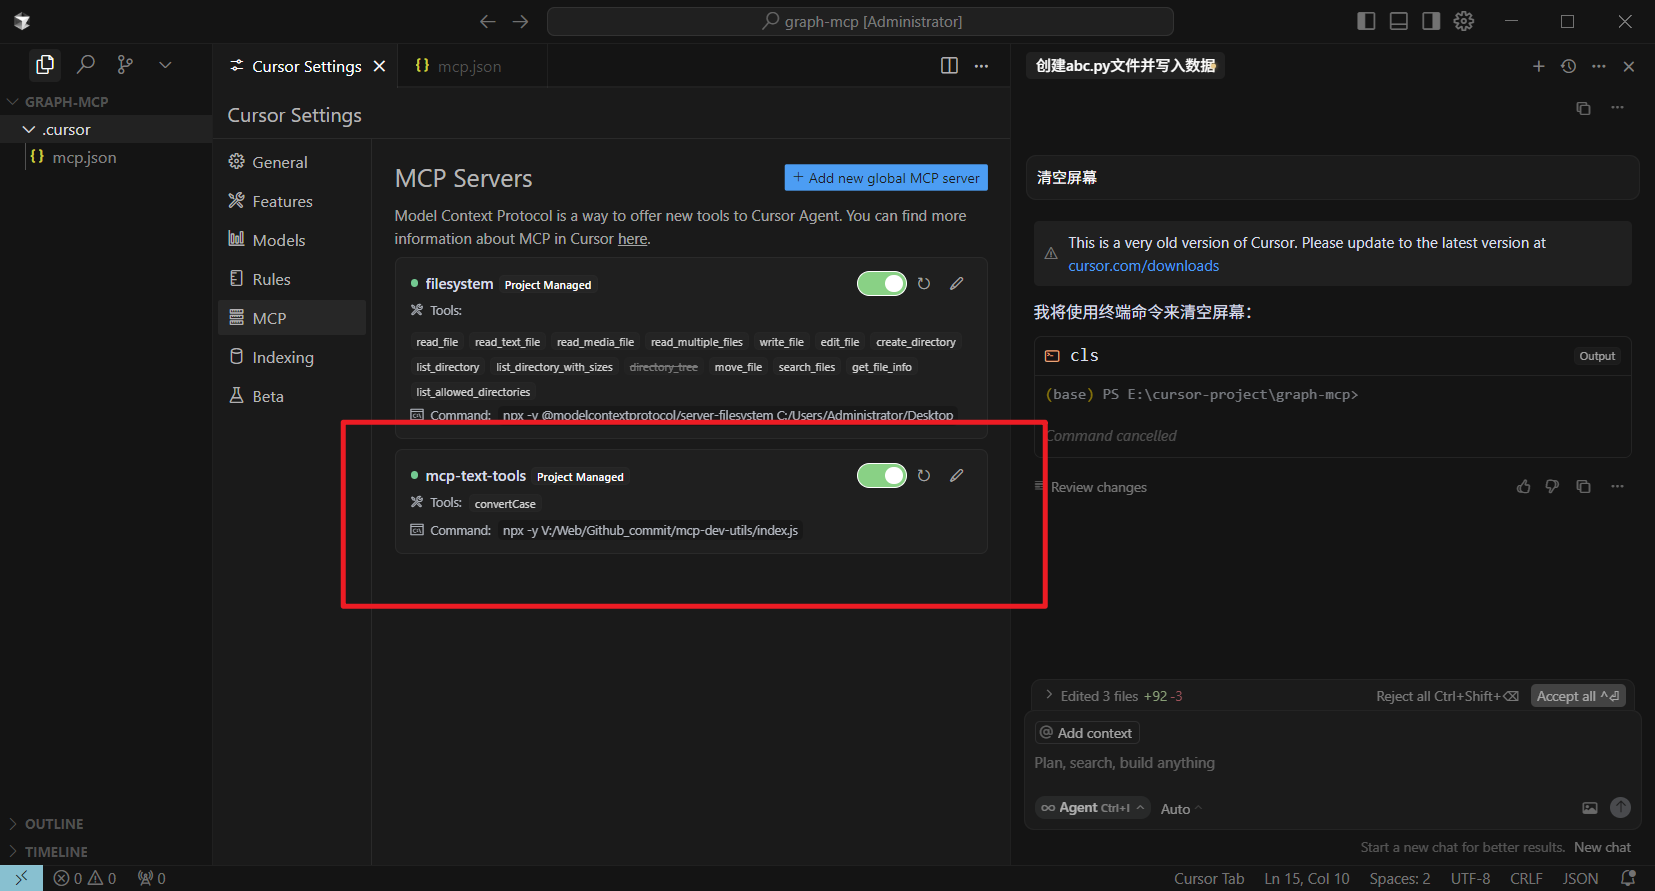Click the graph-mcp command center search box
Viewport: 1655px width, 891px height.
tap(860, 21)
